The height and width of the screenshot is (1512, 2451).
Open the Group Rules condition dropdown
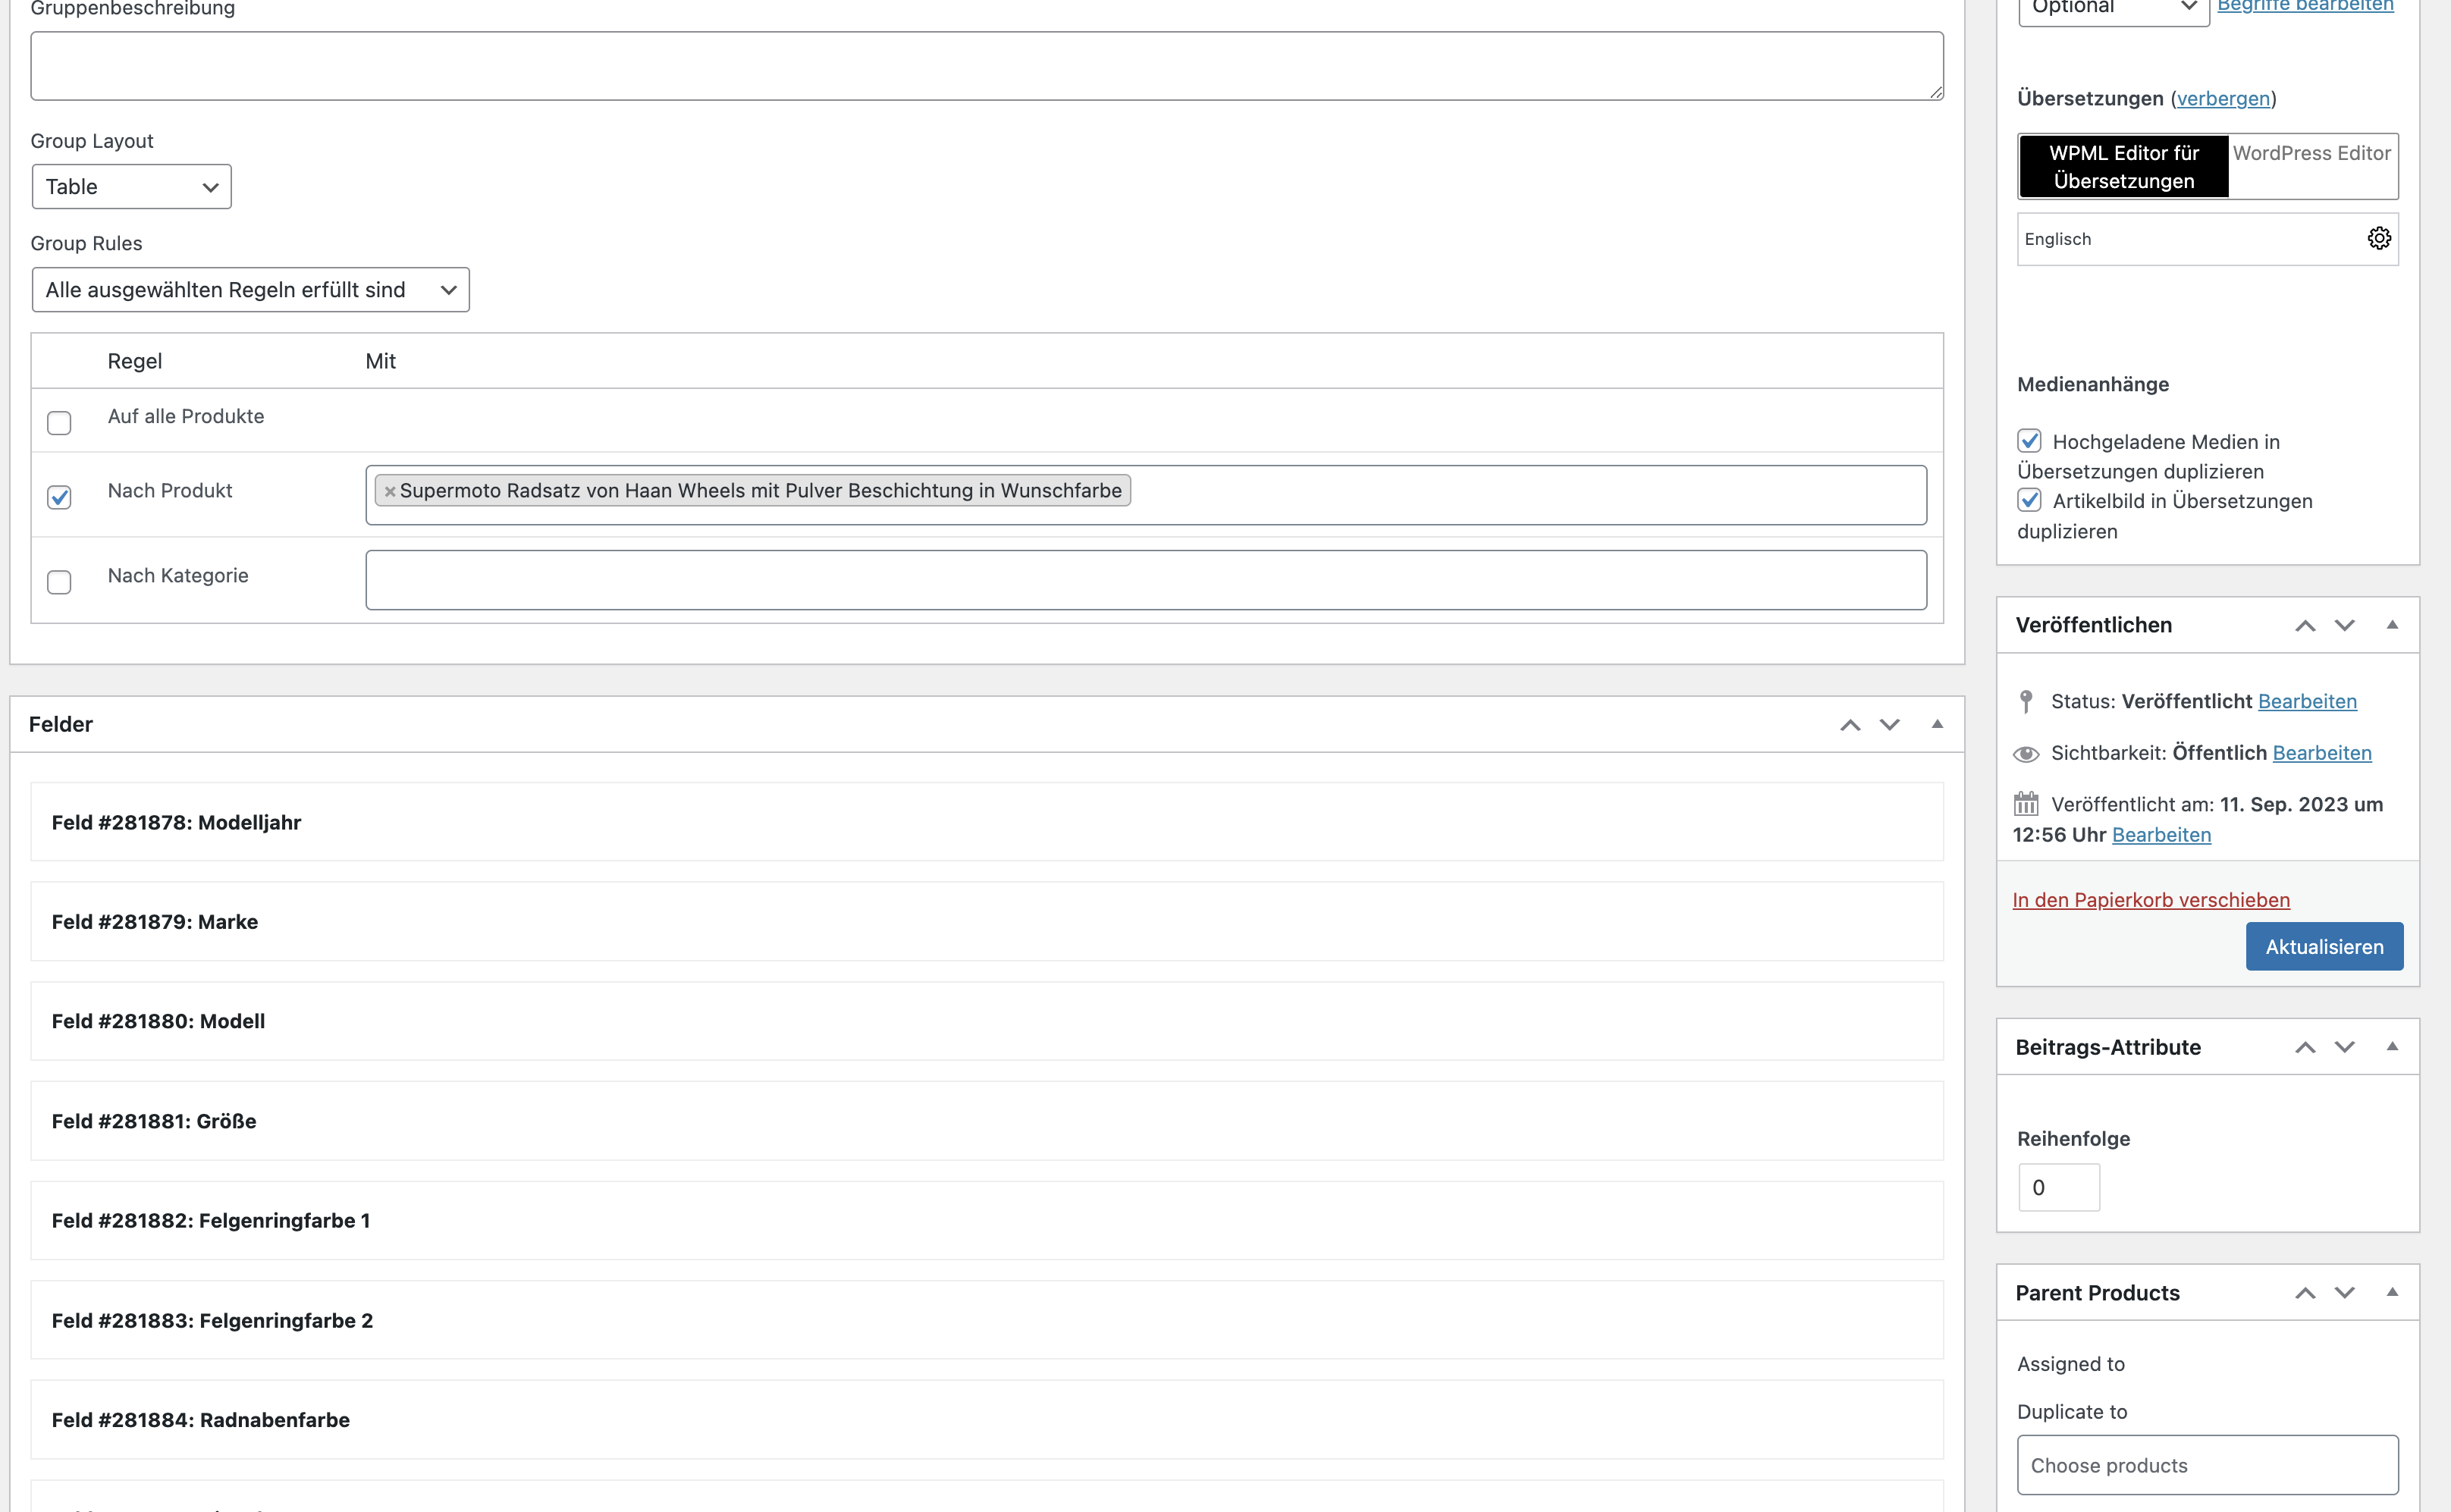pos(250,290)
